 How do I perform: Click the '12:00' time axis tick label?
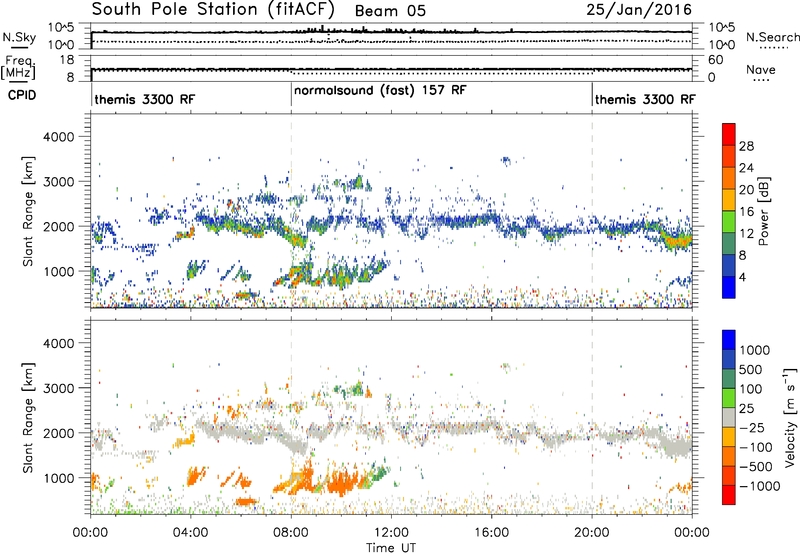point(391,533)
